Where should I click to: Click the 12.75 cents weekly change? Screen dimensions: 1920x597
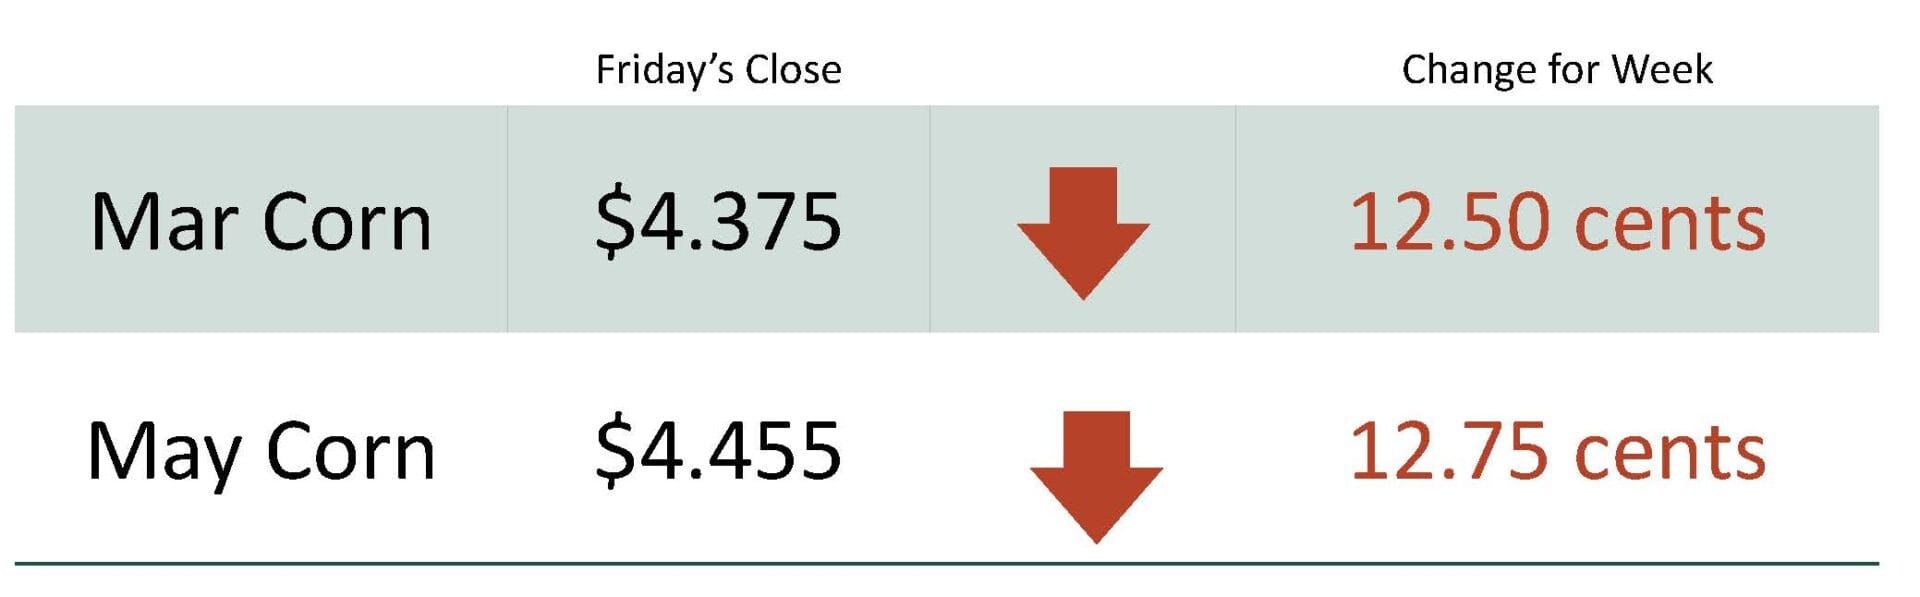1557,452
